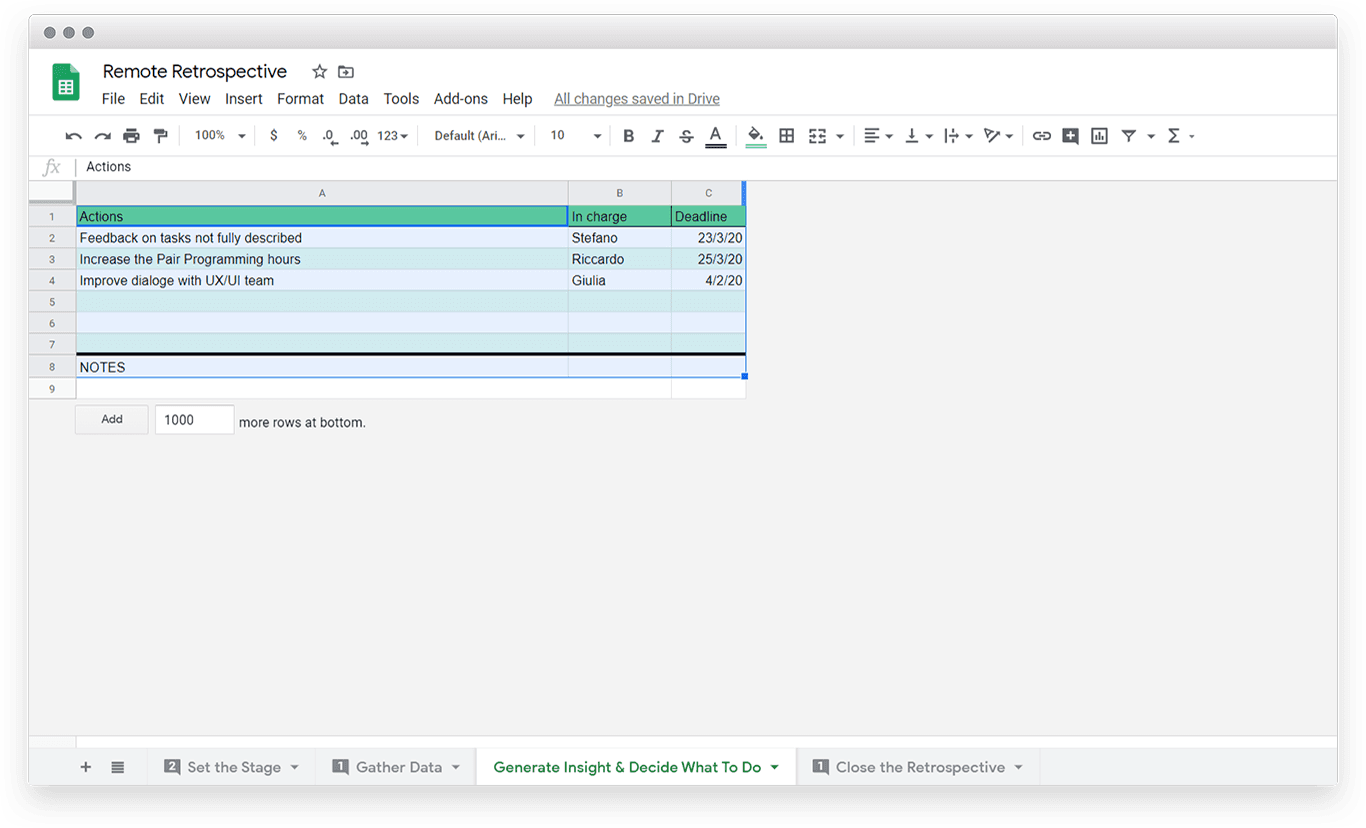Move document to a folder
Viewport: 1366px width, 828px height.
[x=346, y=72]
